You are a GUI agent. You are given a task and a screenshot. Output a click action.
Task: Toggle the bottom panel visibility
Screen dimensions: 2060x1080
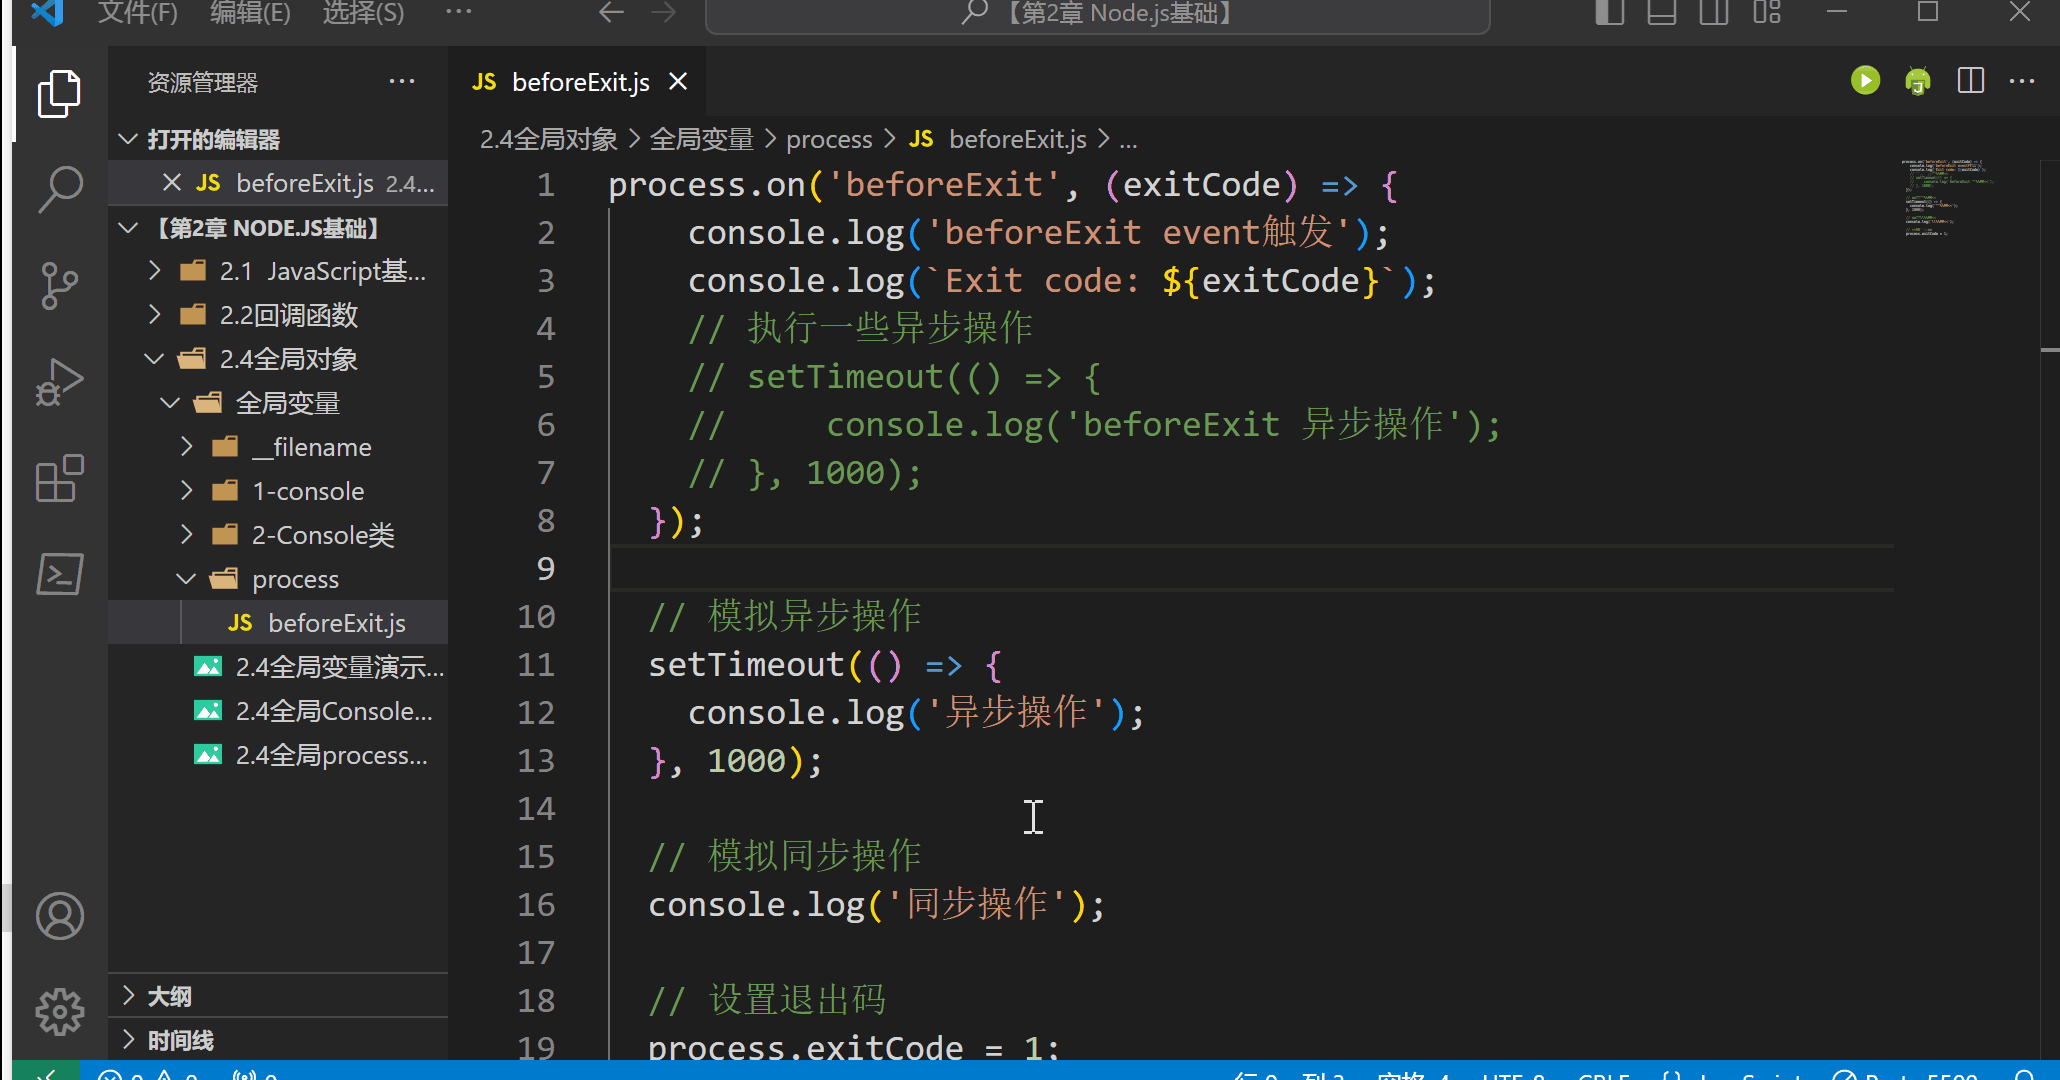tap(1662, 12)
